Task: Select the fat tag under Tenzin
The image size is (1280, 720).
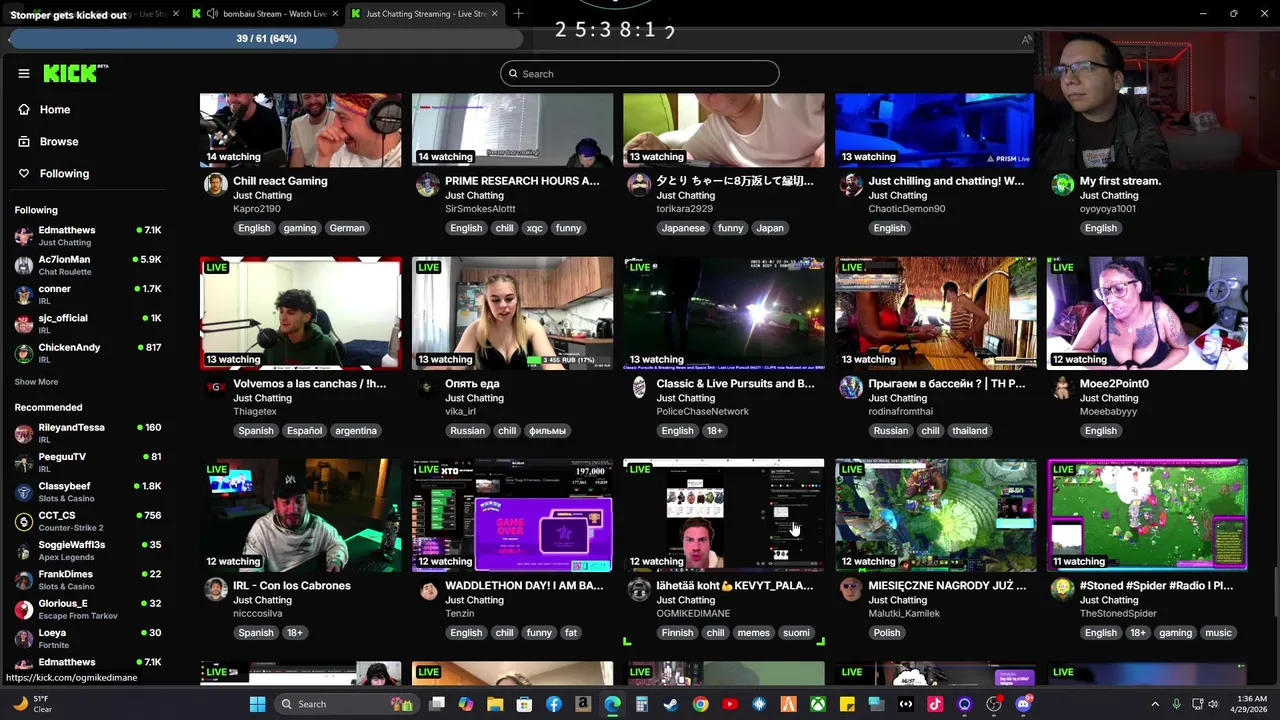Action: pyautogui.click(x=571, y=633)
